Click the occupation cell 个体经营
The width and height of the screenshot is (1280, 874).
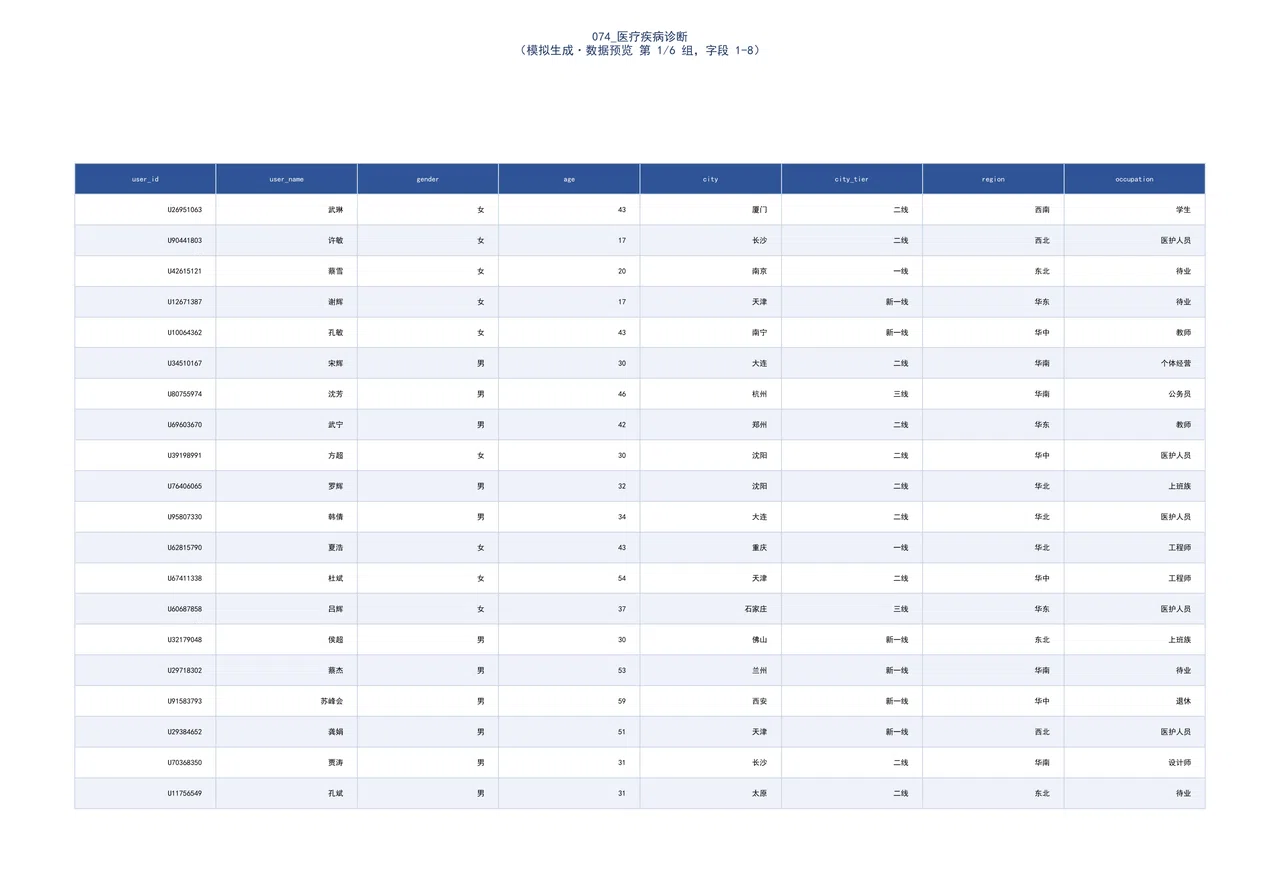1134,363
